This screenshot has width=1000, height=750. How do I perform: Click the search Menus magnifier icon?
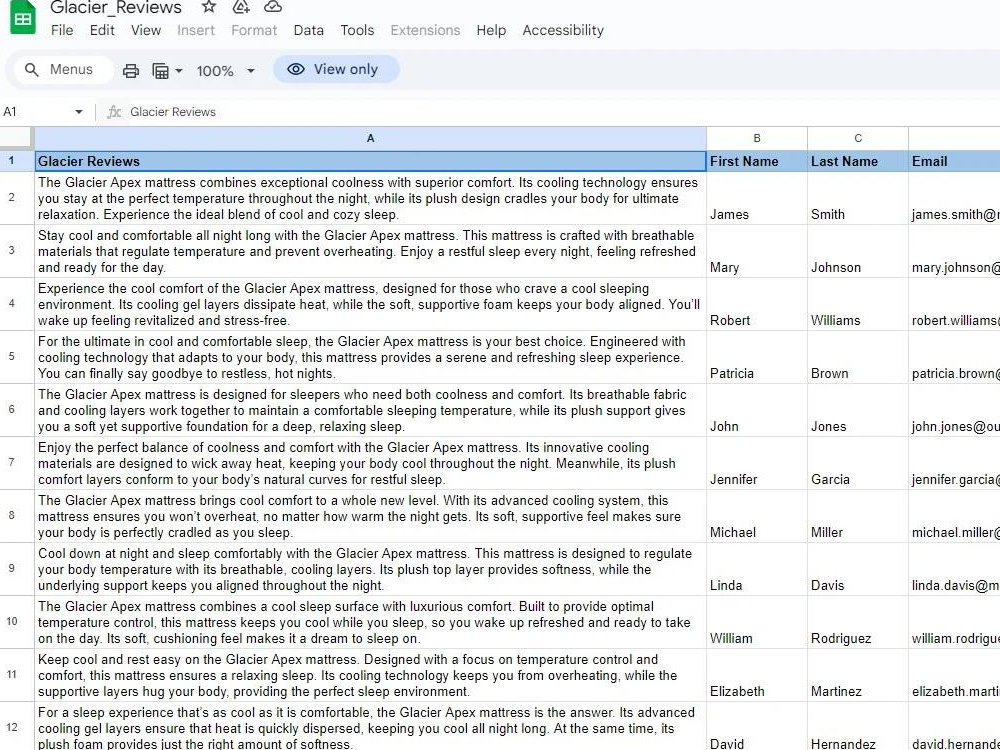(x=31, y=70)
